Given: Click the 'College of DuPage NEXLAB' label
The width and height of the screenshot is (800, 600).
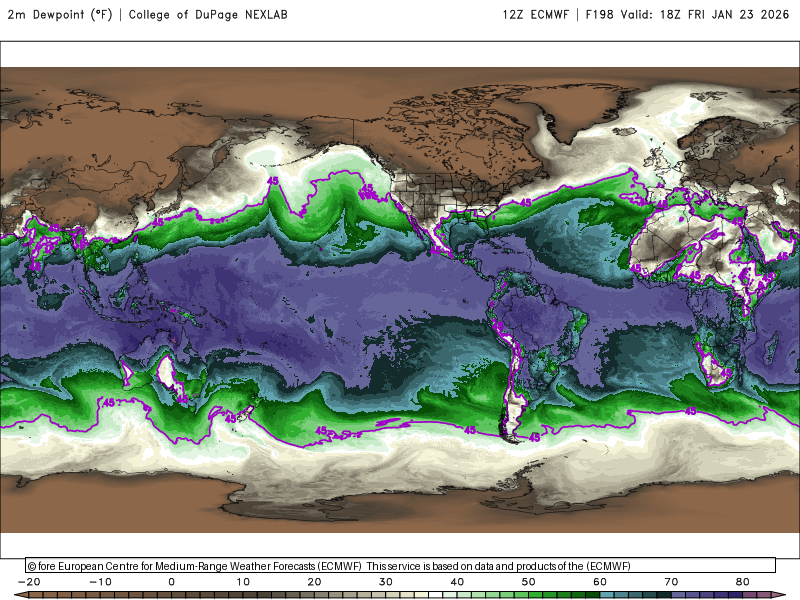Looking at the screenshot, I should pos(208,14).
